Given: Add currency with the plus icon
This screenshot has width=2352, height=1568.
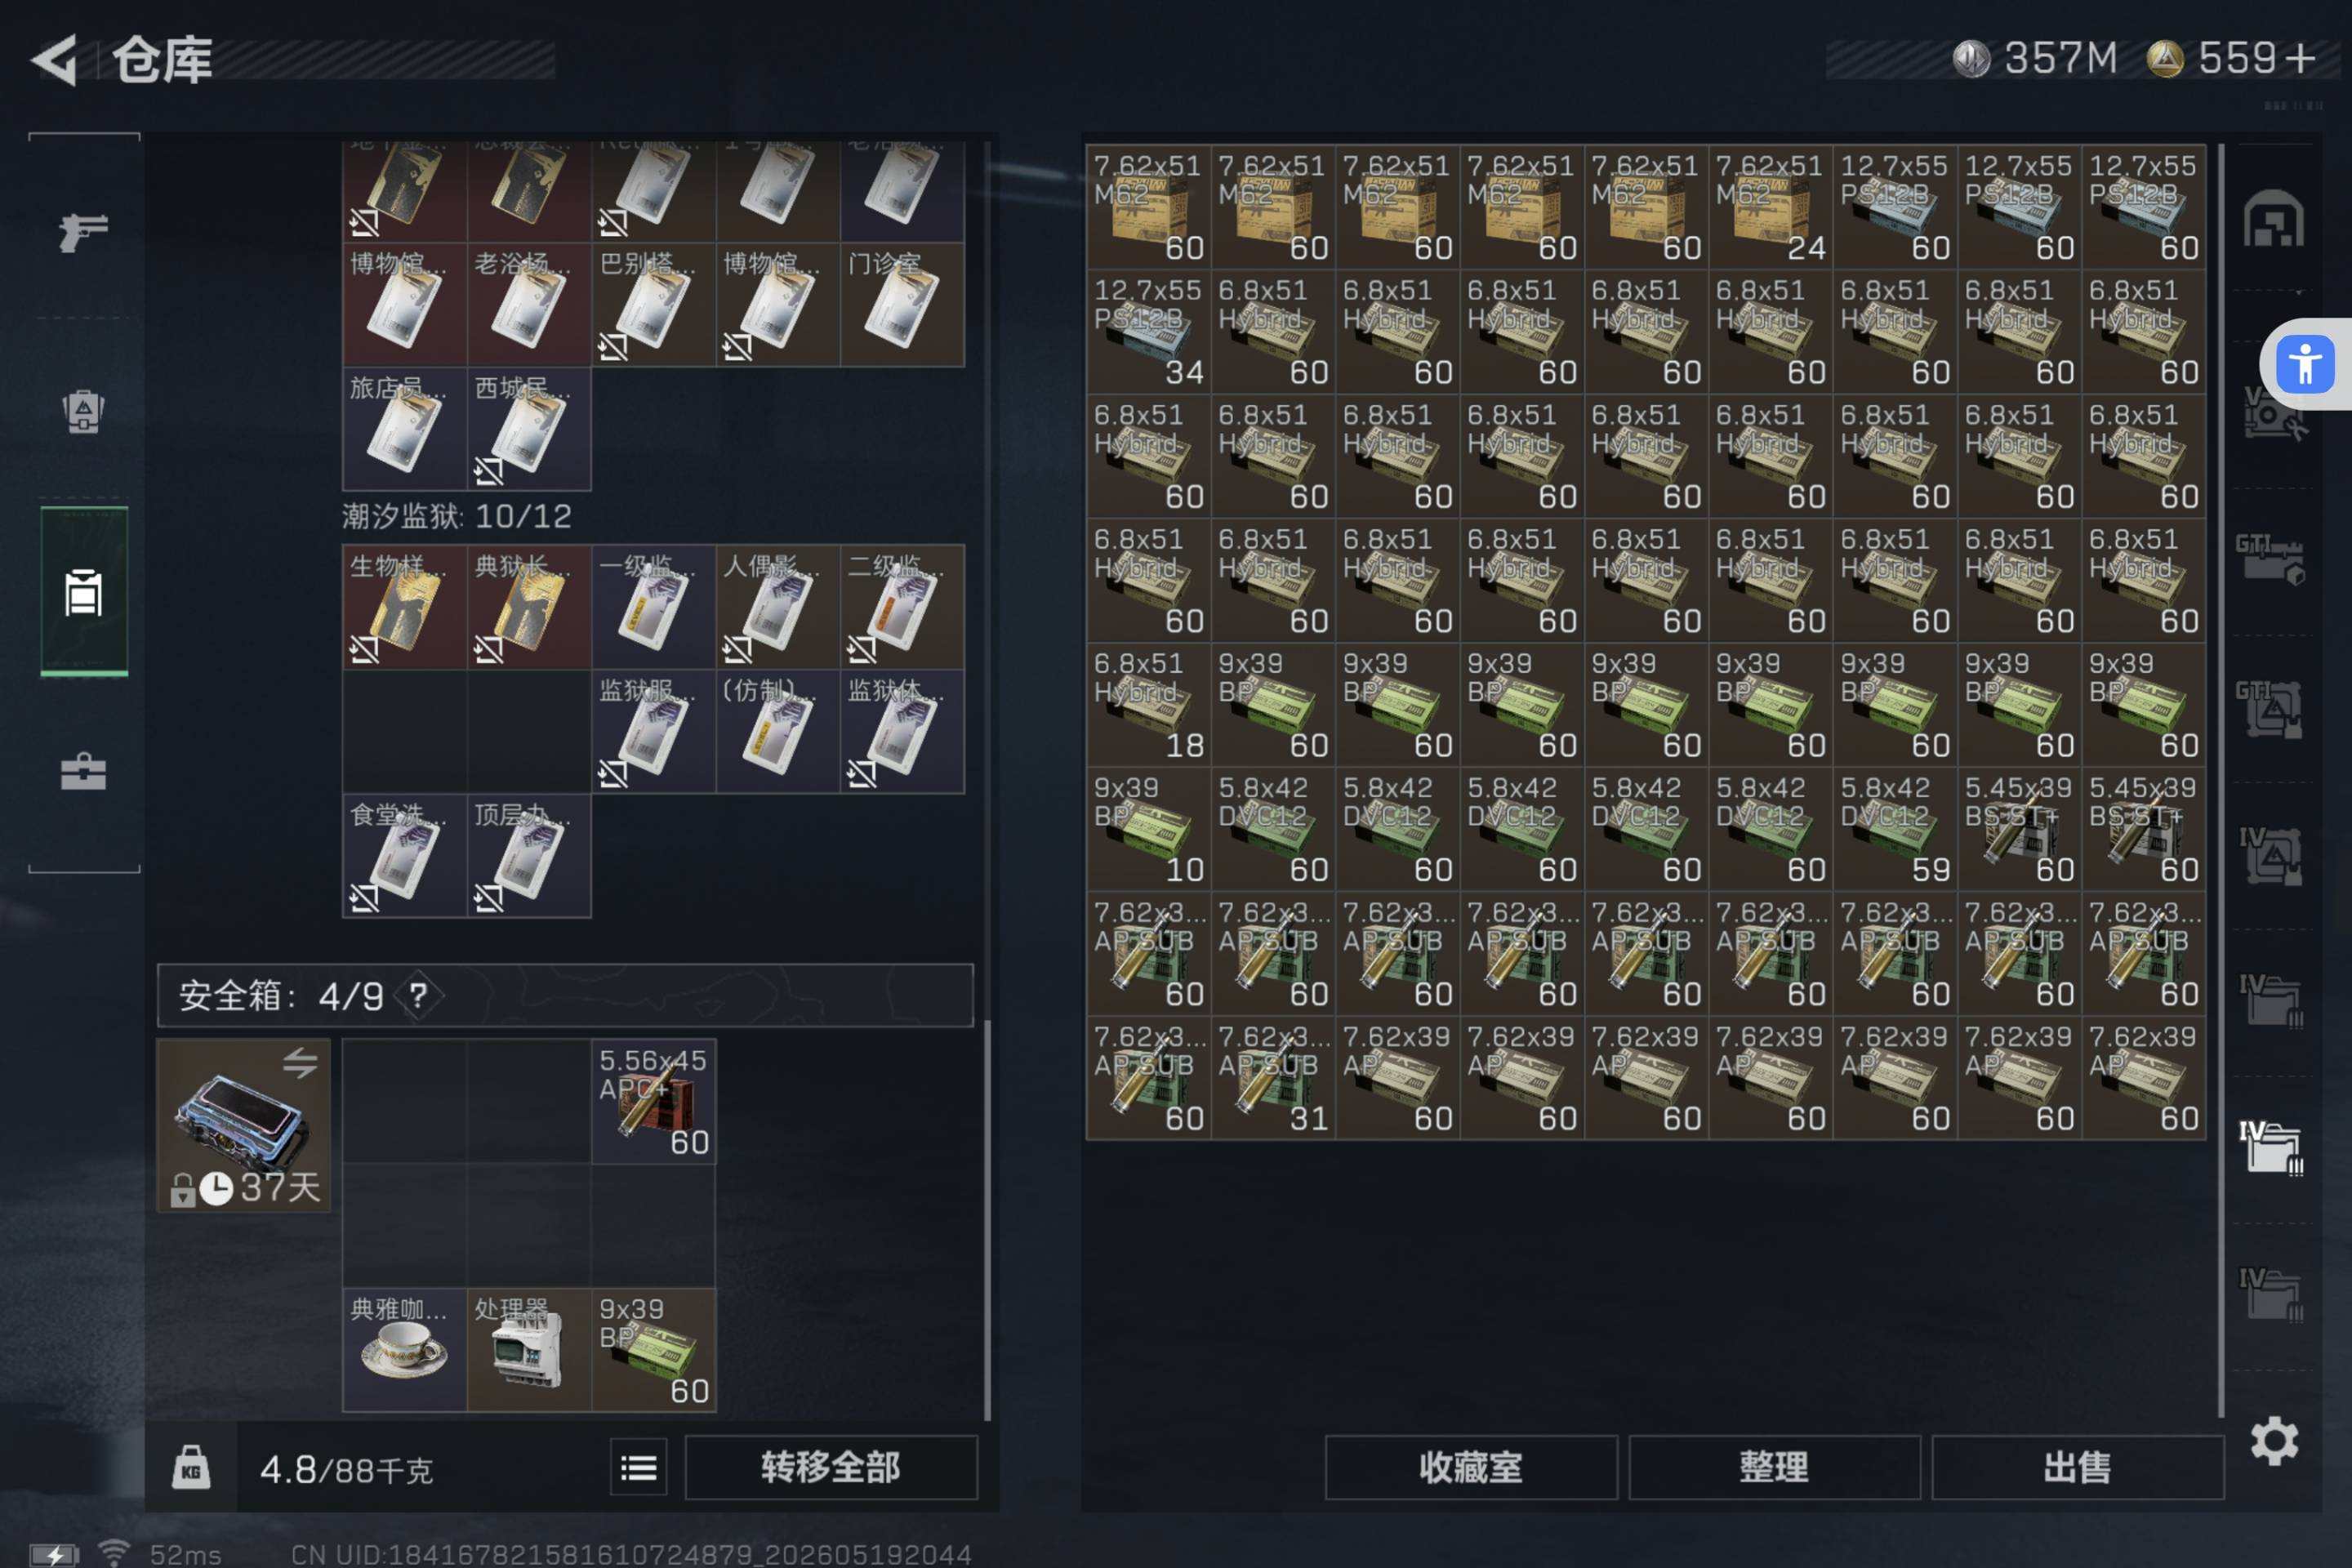Looking at the screenshot, I should coord(2301,58).
